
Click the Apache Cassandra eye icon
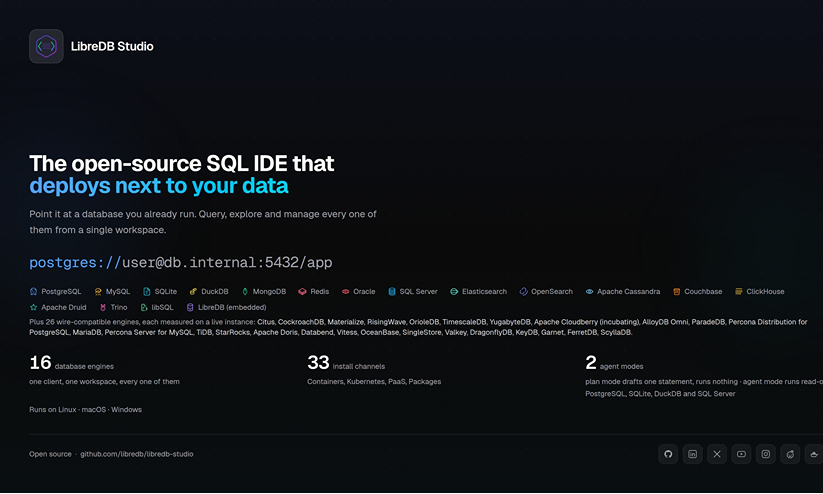(x=589, y=291)
